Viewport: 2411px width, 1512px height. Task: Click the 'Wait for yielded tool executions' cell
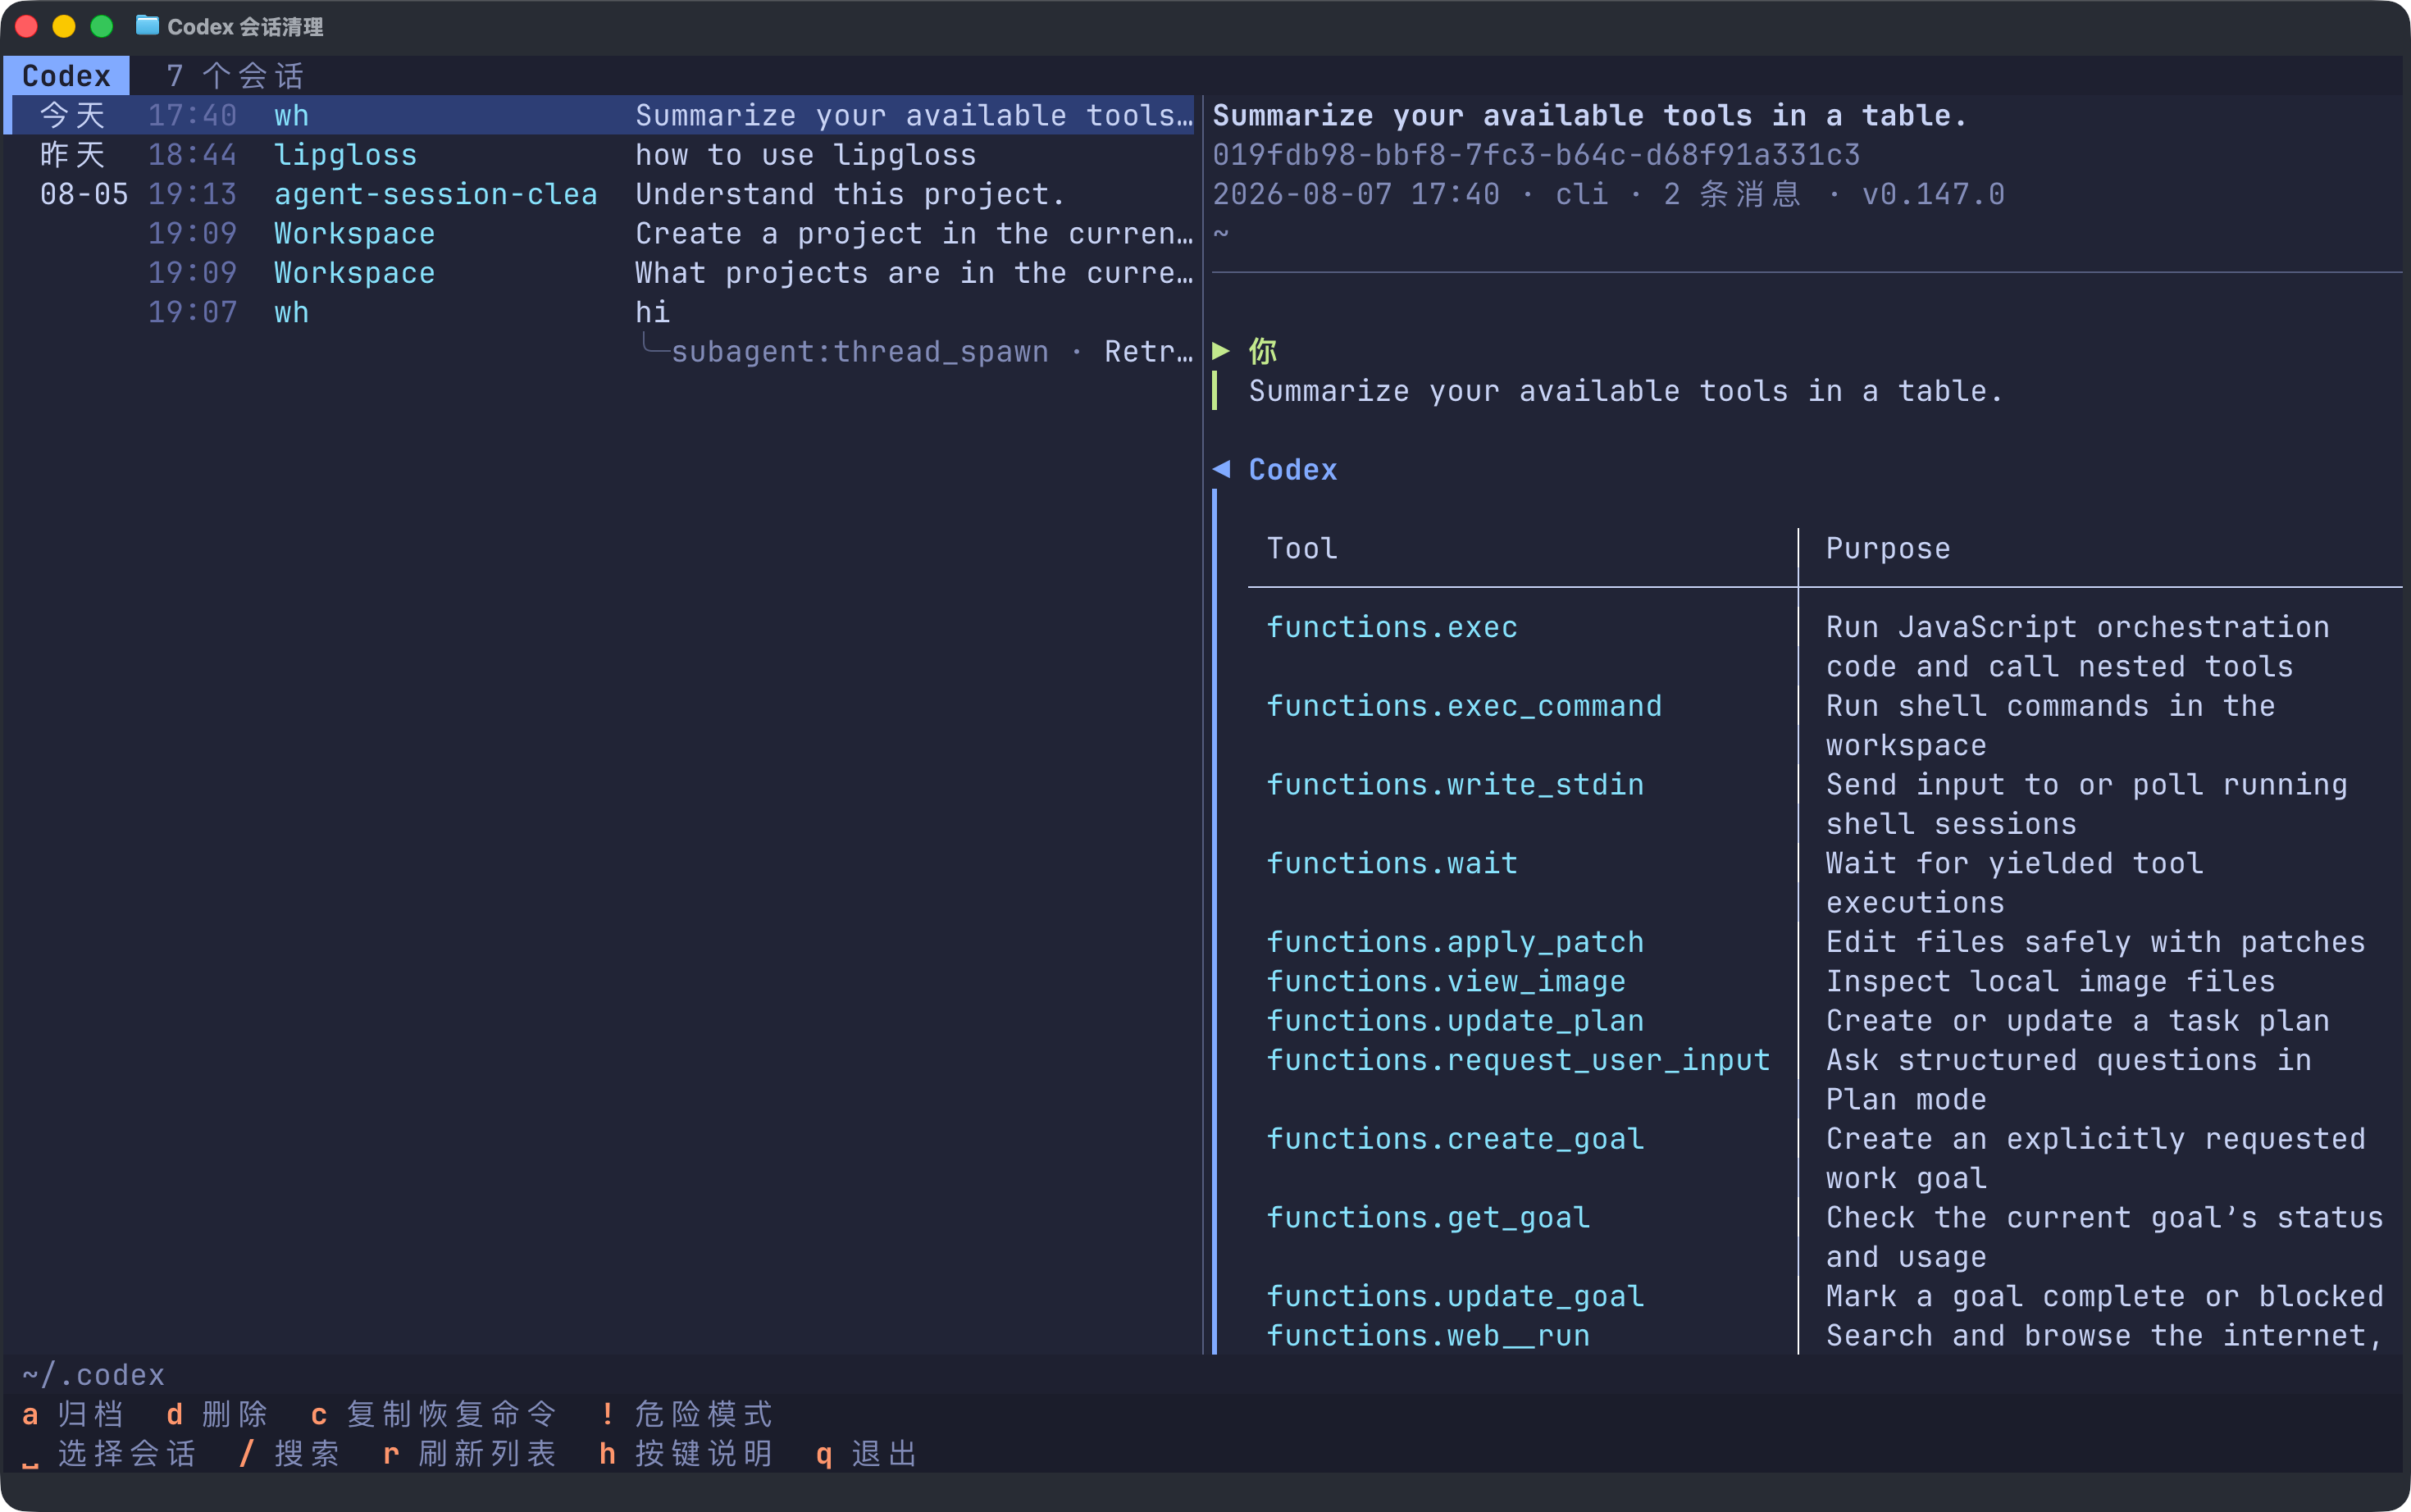point(2014,883)
